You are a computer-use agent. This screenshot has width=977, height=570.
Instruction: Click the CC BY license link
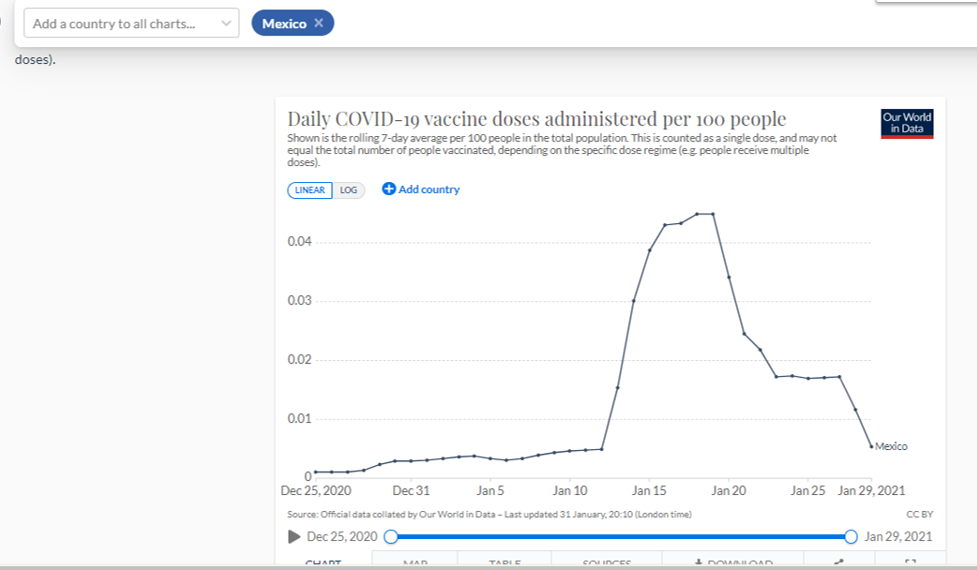coord(919,514)
